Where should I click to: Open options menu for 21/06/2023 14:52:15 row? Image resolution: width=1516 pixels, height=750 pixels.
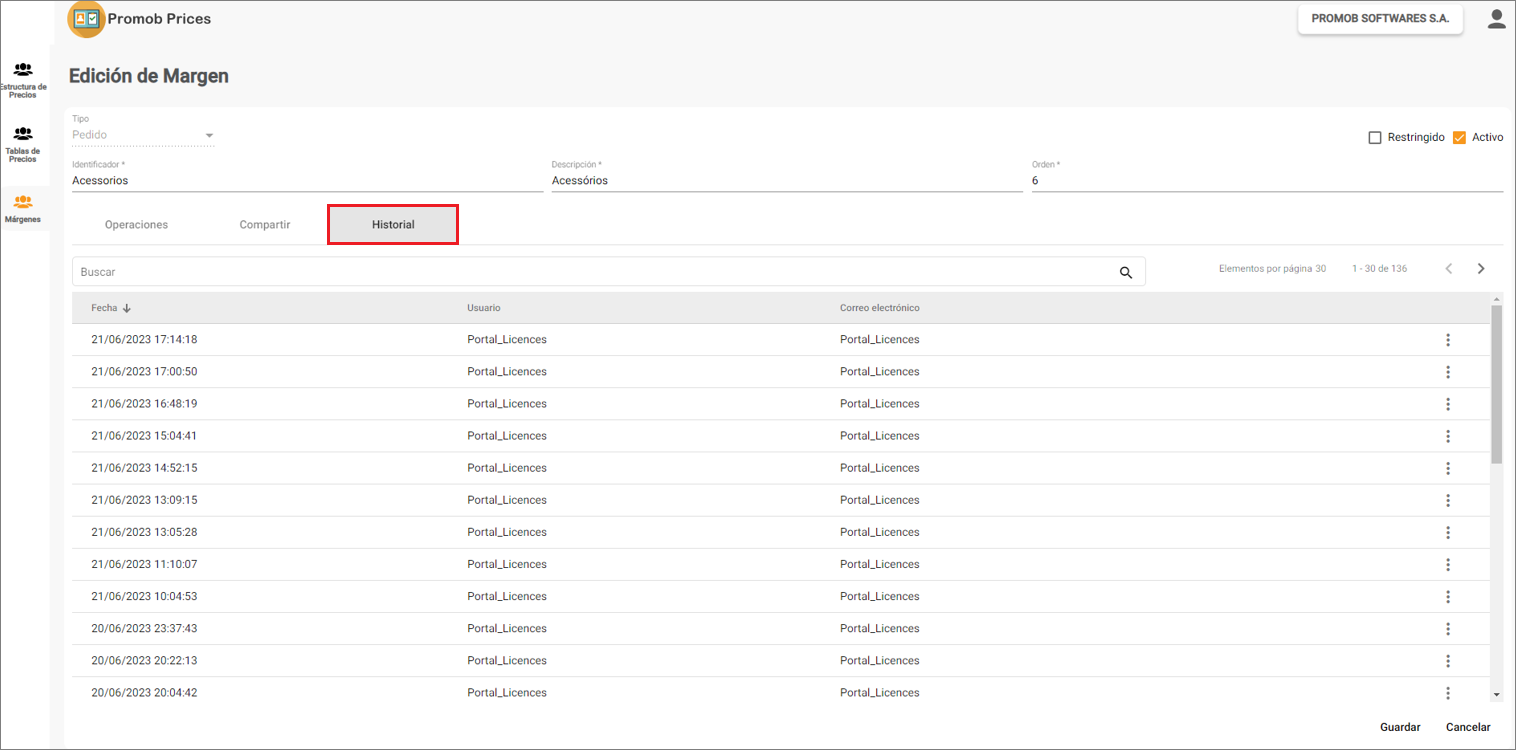point(1448,468)
